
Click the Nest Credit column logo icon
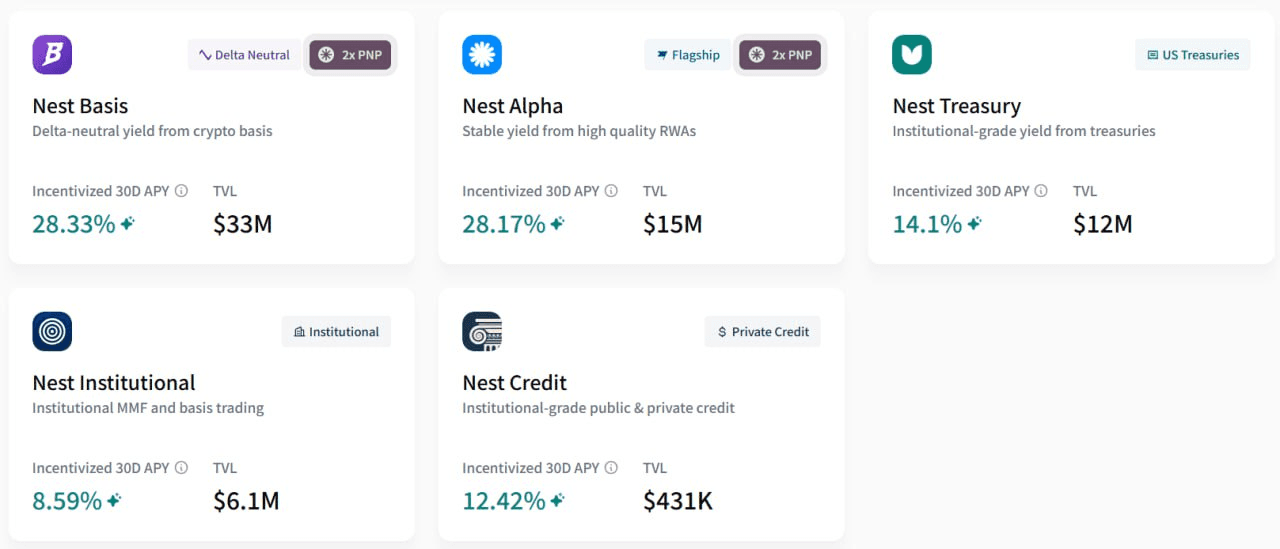(482, 332)
